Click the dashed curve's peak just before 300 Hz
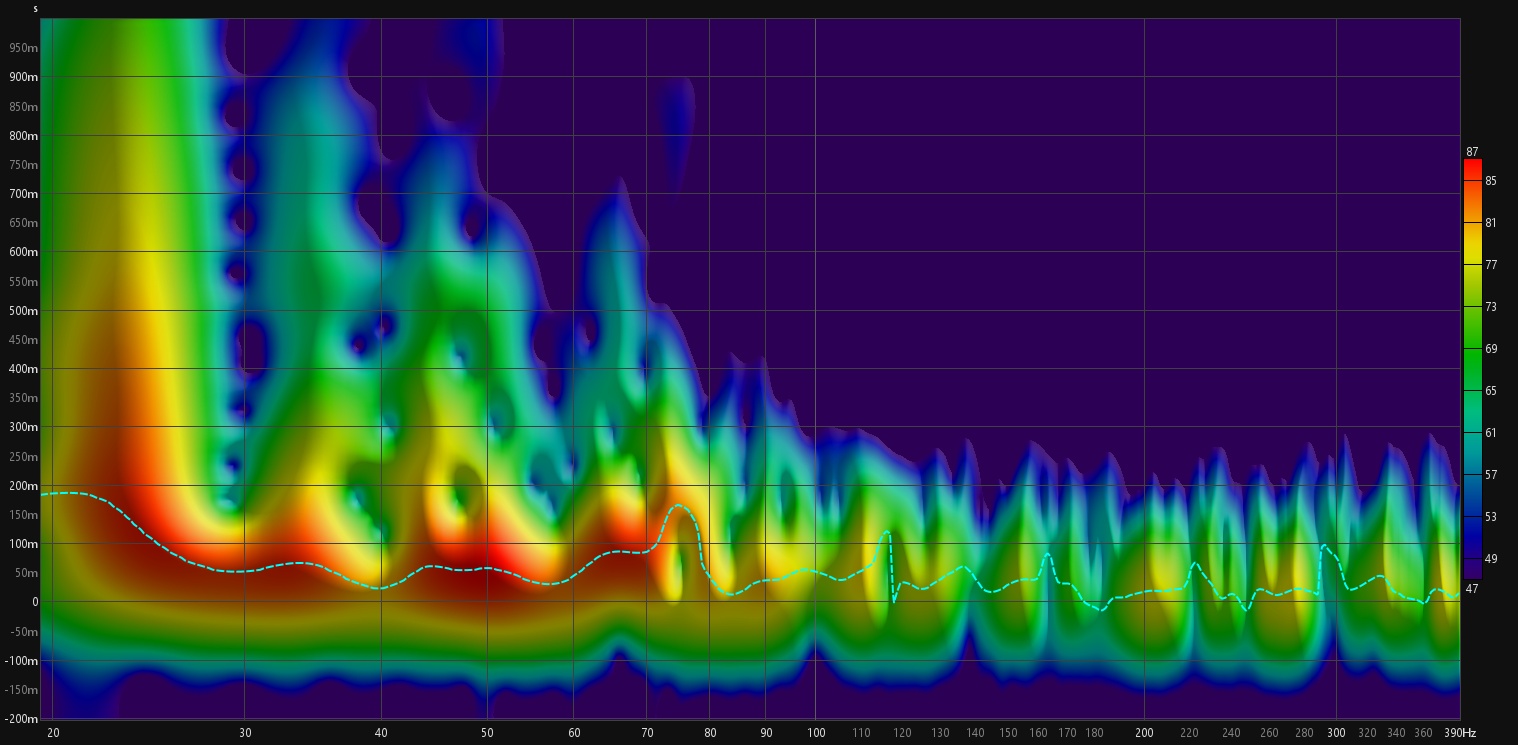This screenshot has height=745, width=1518. [1324, 546]
